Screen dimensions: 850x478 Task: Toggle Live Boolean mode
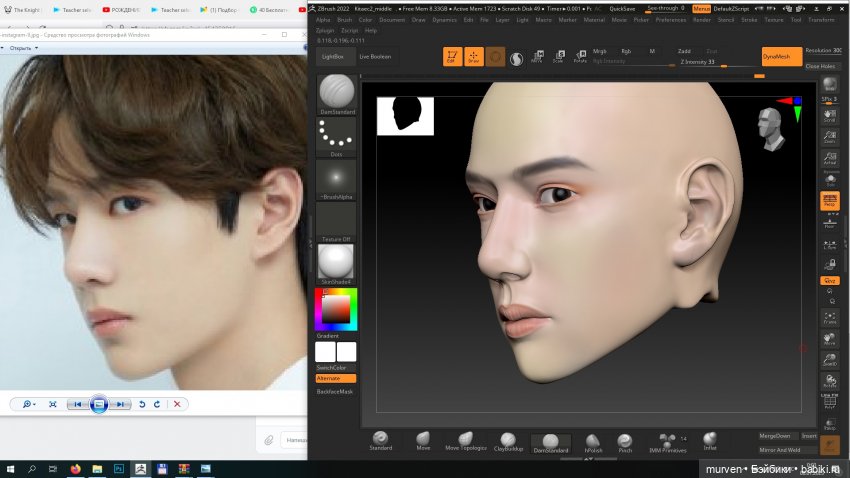[375, 56]
